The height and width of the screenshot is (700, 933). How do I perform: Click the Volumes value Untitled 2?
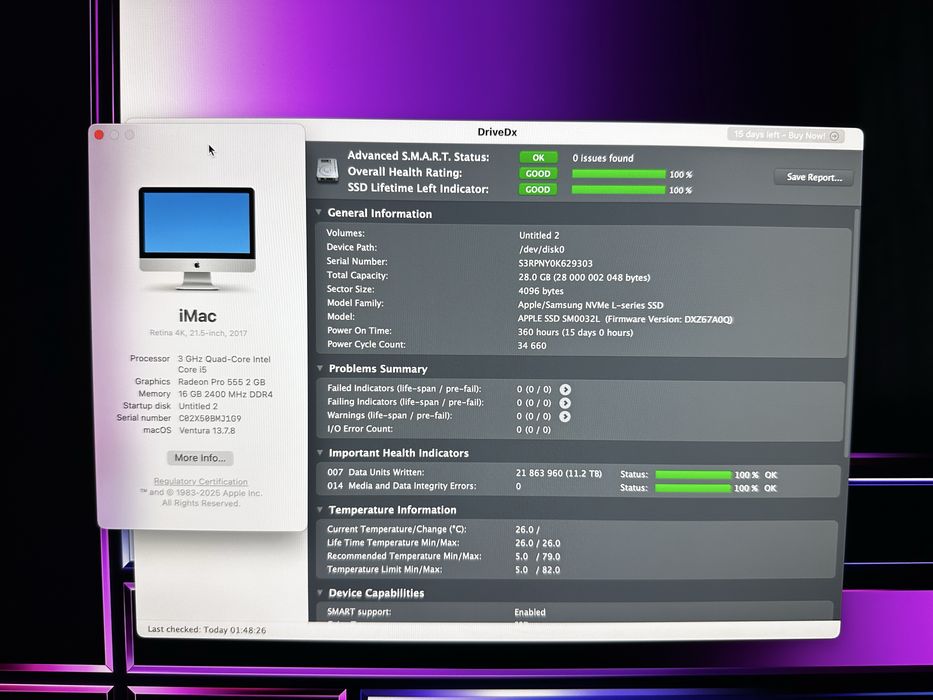pyautogui.click(x=538, y=236)
